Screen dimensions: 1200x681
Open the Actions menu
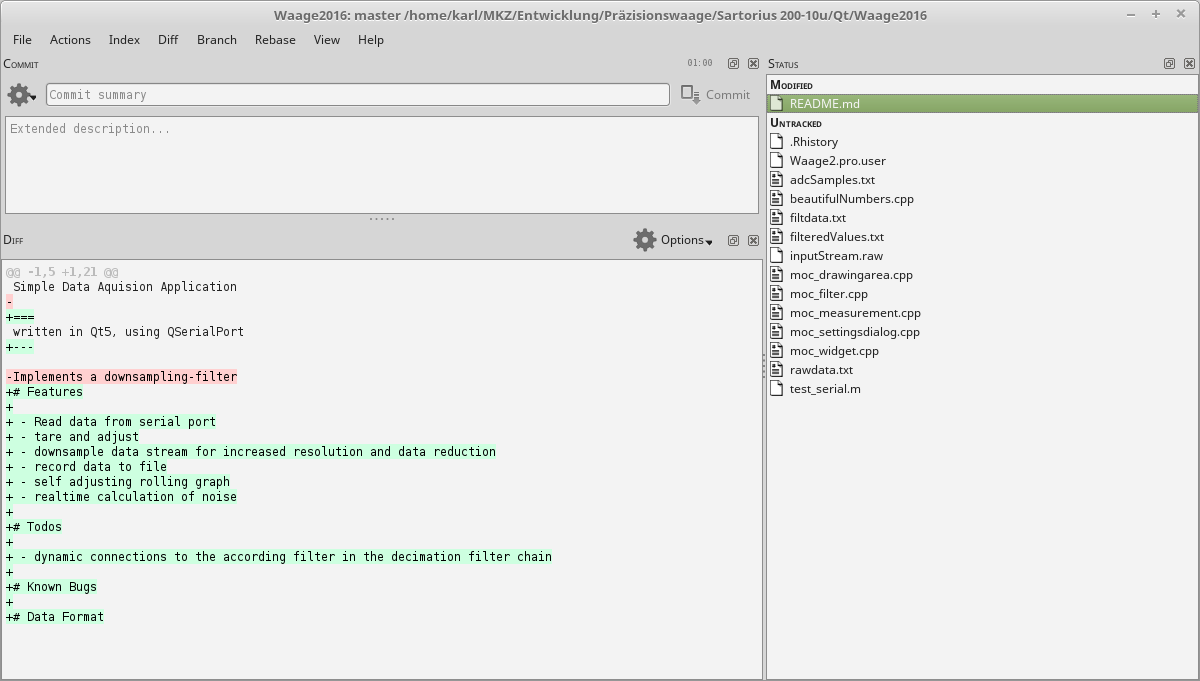point(70,39)
